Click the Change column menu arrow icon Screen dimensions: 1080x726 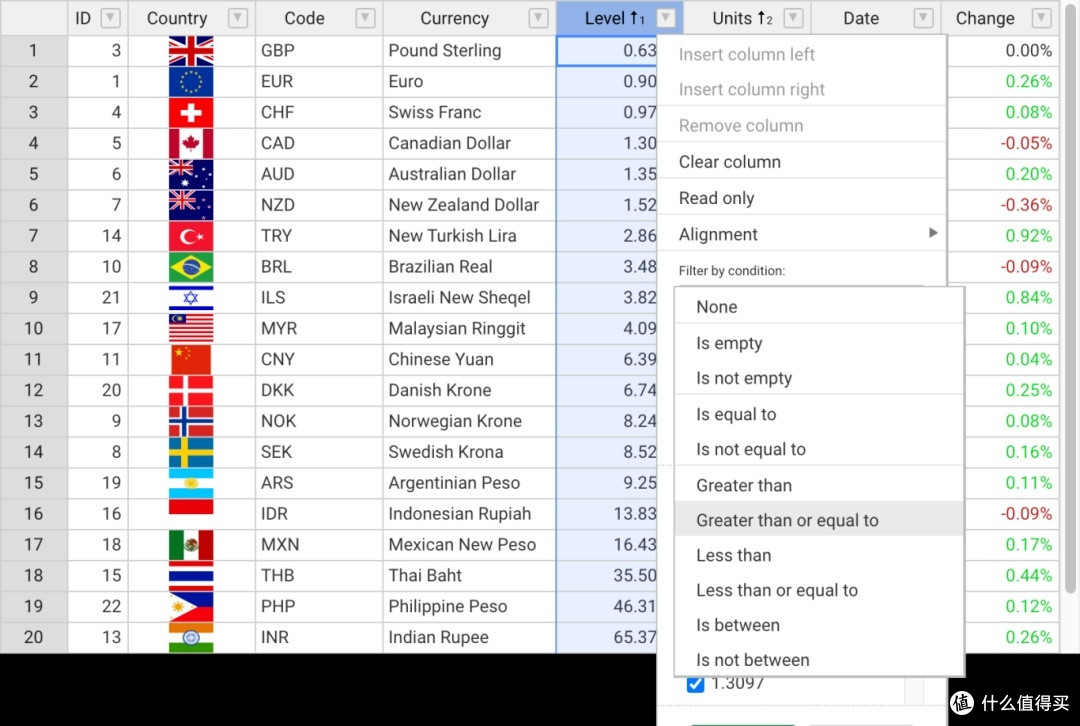coord(1041,18)
